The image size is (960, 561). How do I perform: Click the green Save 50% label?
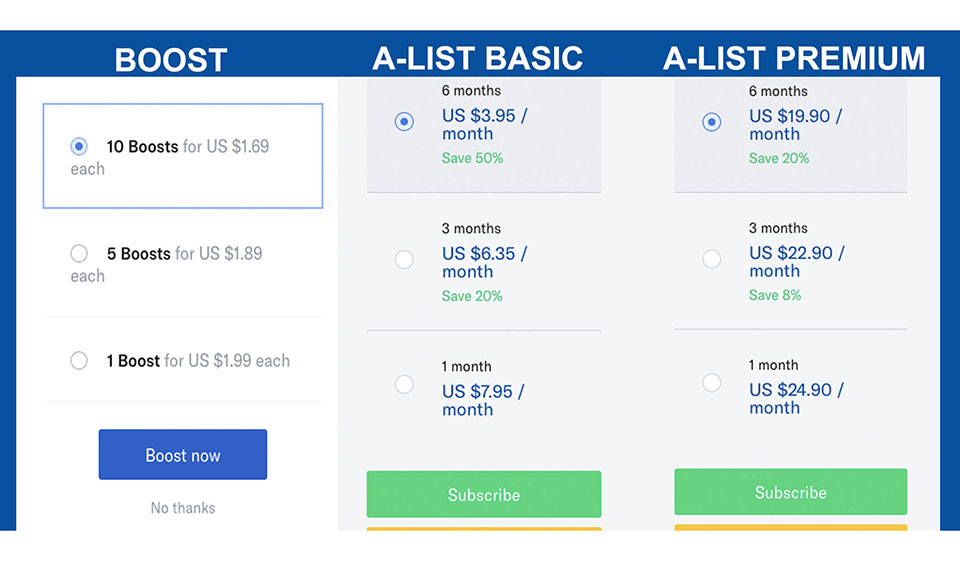point(472,158)
